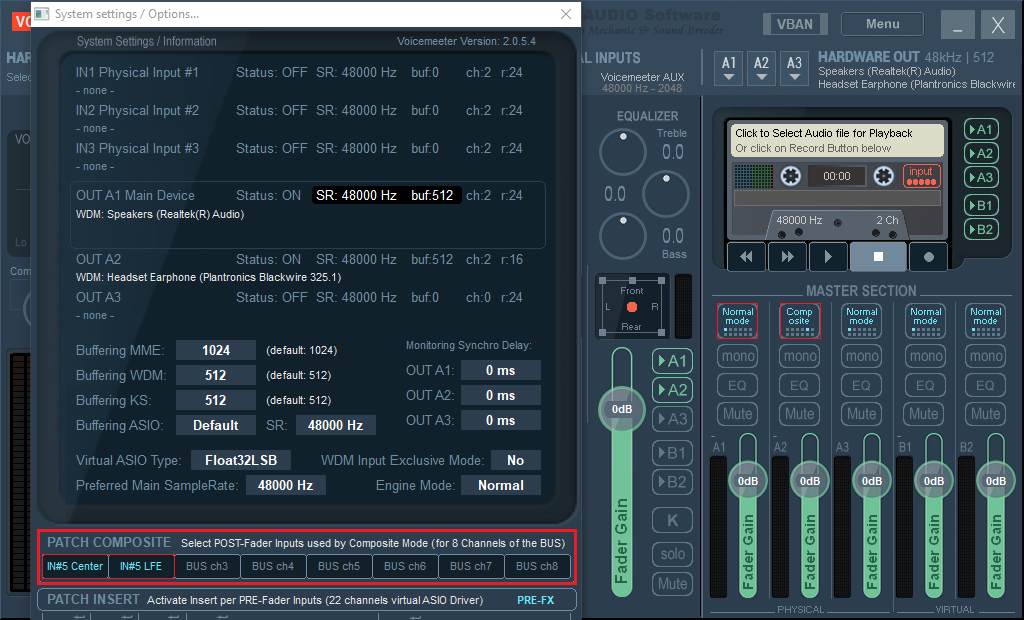Image resolution: width=1024 pixels, height=620 pixels.
Task: Start playback on the cassette recorder
Action: click(828, 257)
